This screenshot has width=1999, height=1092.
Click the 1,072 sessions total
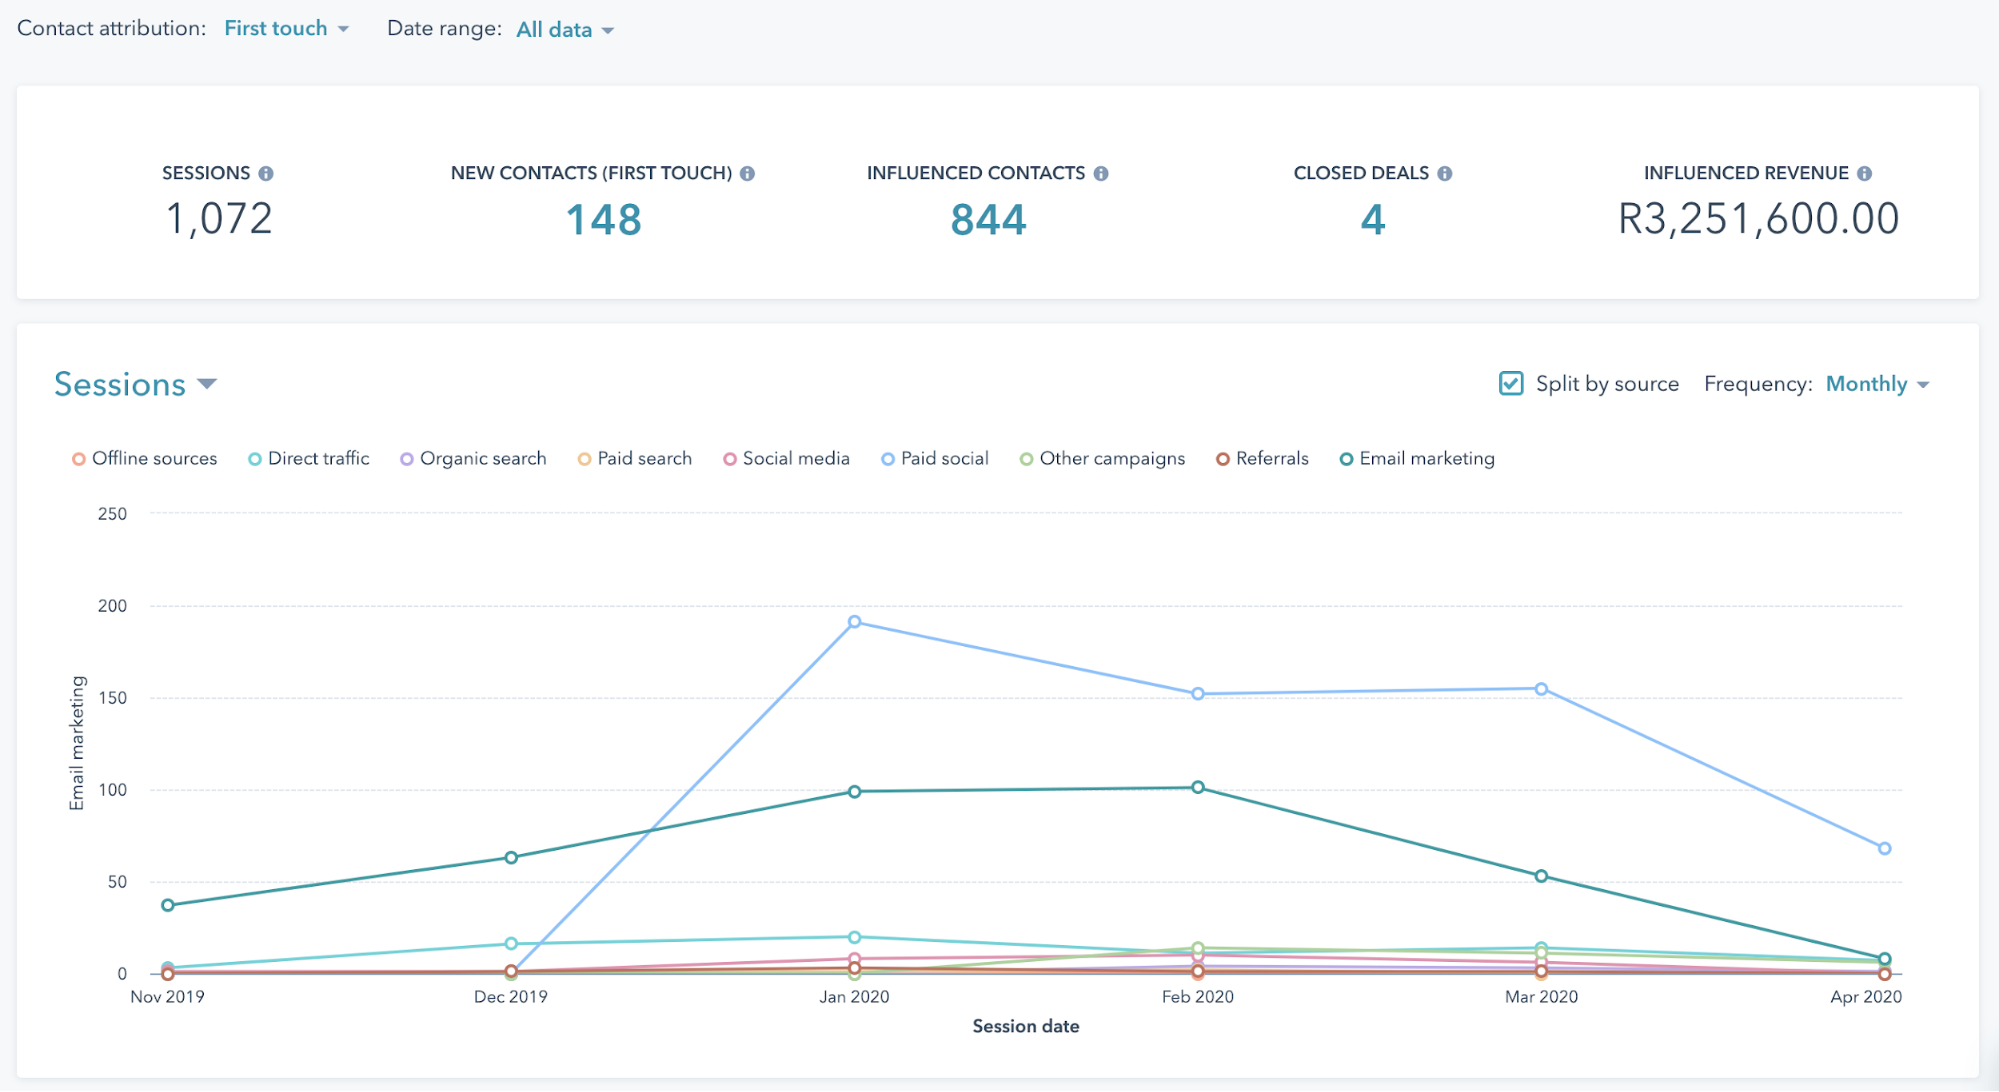(x=219, y=220)
